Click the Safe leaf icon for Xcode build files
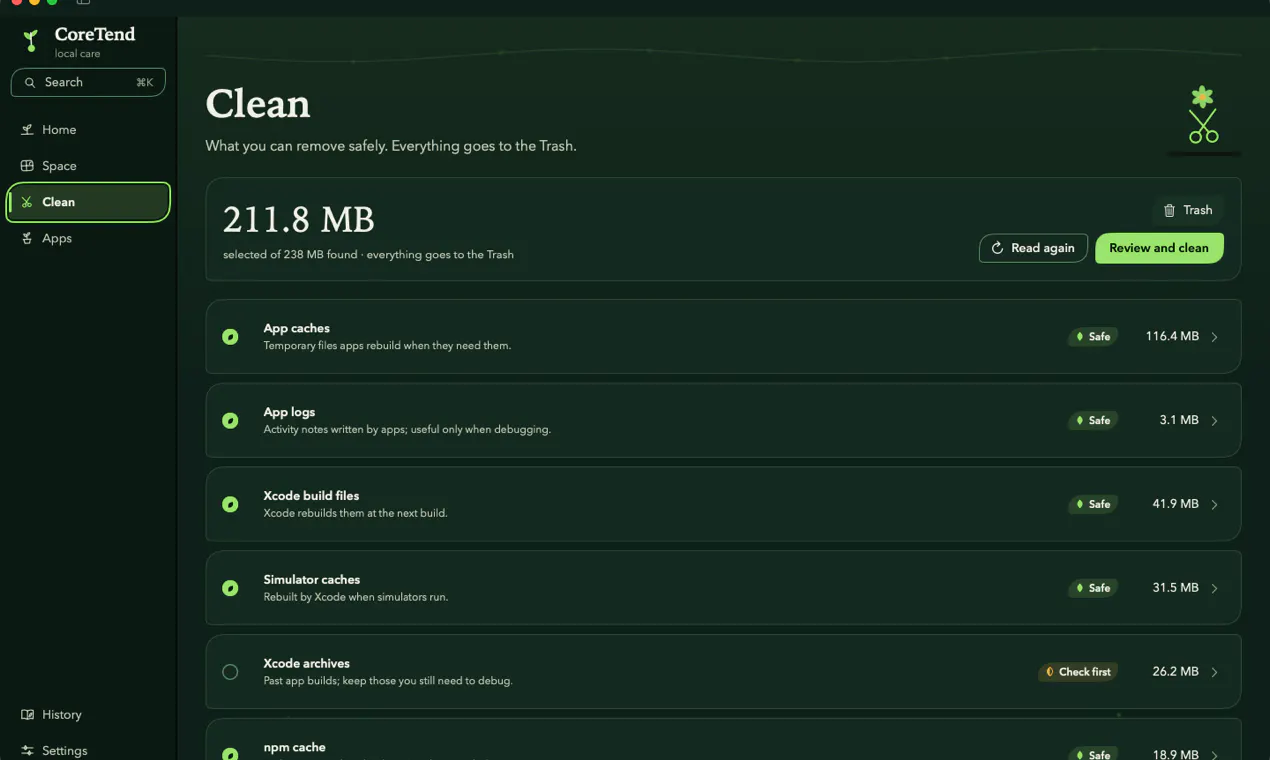Screen dimensions: 1270x760 [1079, 505]
